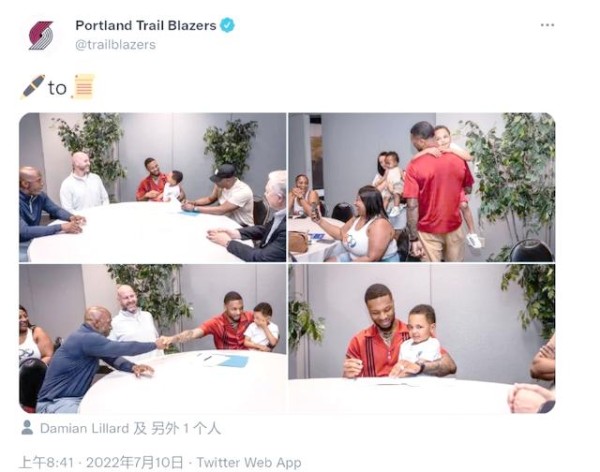Click the word 'to' in tweet text

click(57, 88)
